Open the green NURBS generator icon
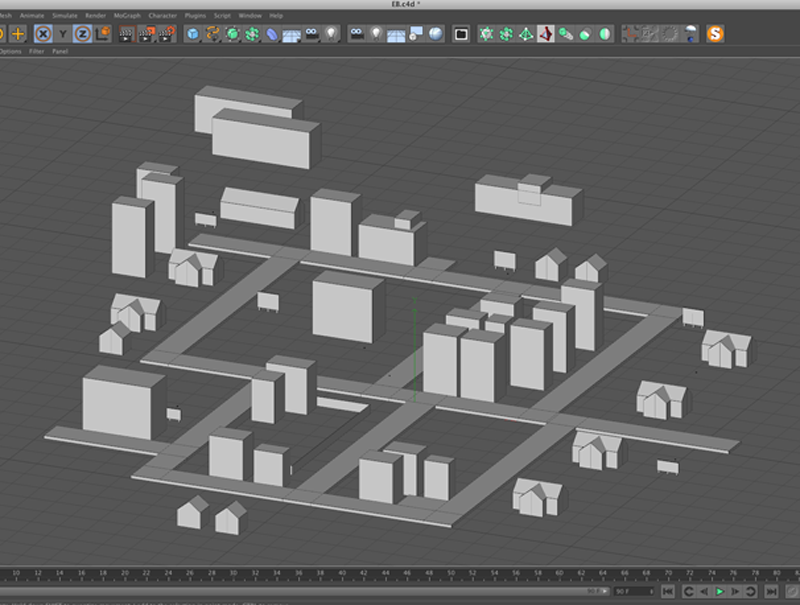This screenshot has width=800, height=605. (x=232, y=34)
